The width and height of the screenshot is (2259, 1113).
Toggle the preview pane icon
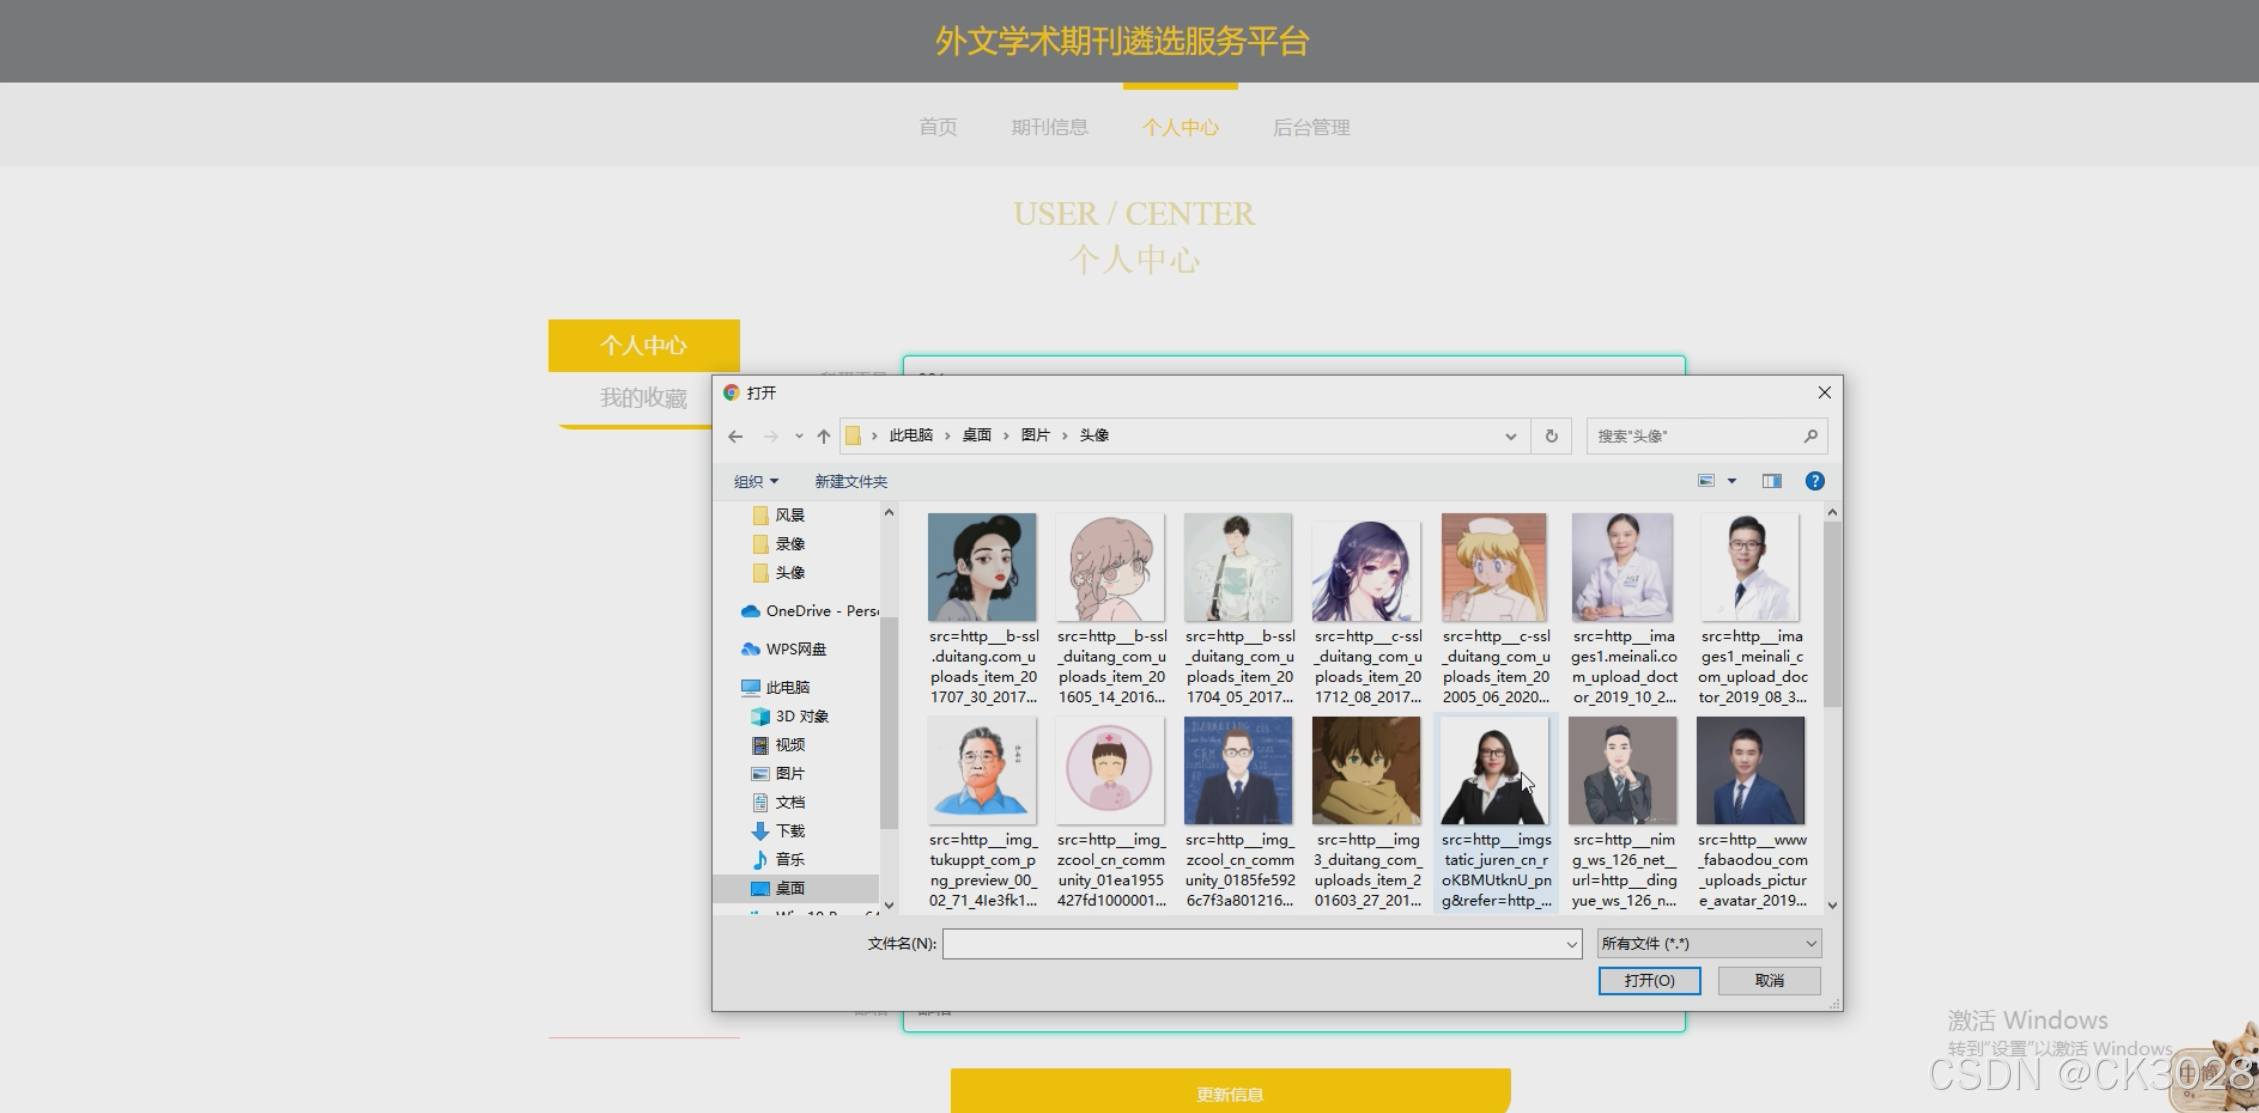pos(1771,481)
